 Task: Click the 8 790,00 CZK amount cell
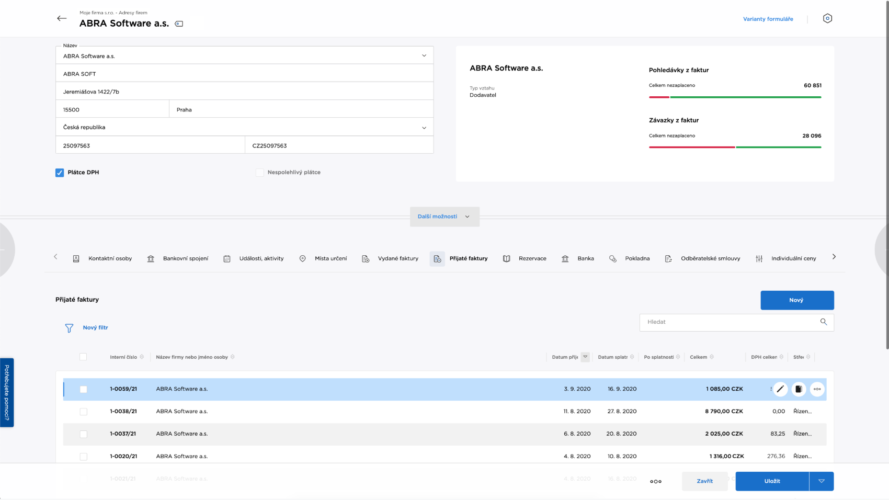coord(724,412)
